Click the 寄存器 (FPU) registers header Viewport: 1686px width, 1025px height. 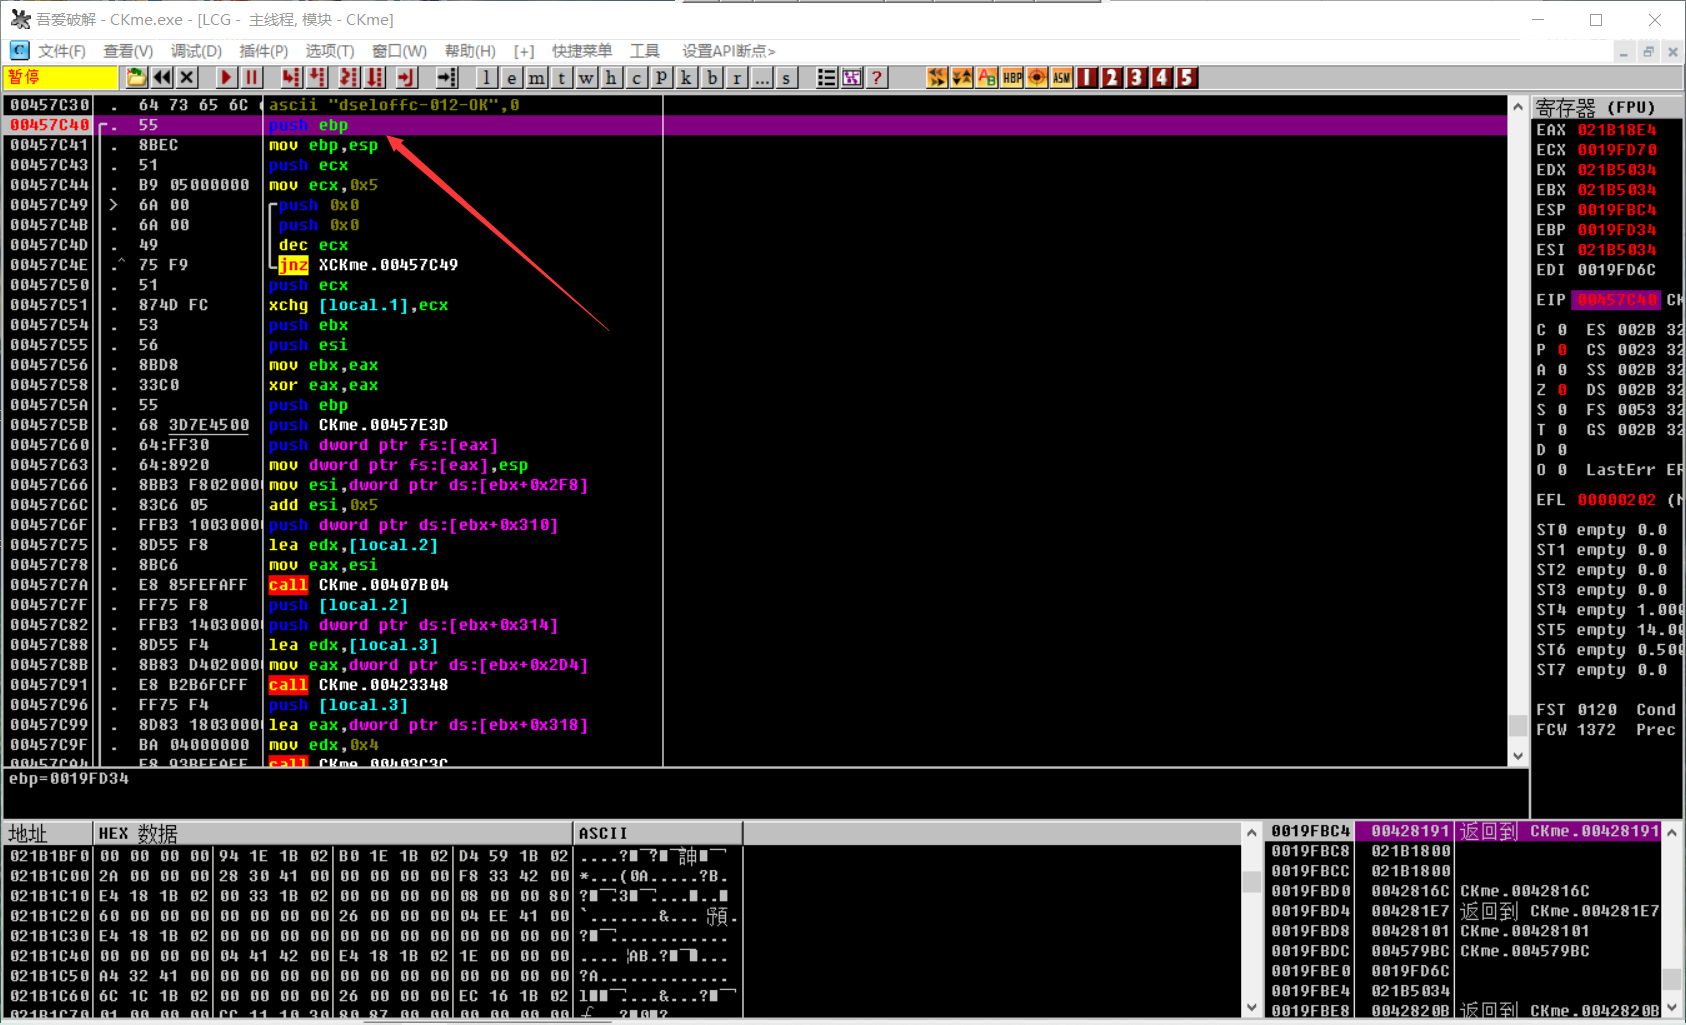point(1606,107)
